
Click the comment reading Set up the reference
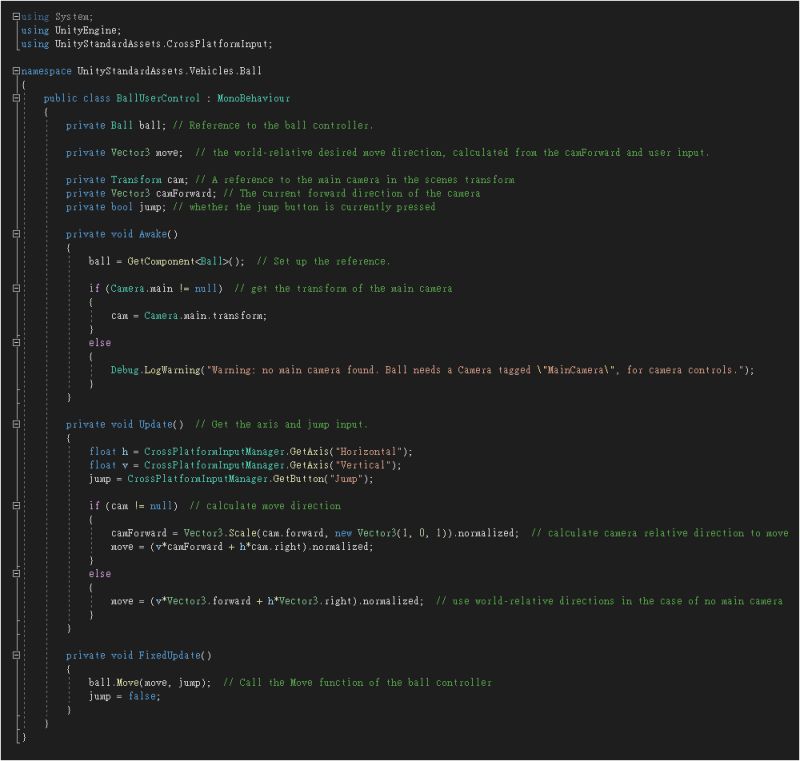point(330,261)
